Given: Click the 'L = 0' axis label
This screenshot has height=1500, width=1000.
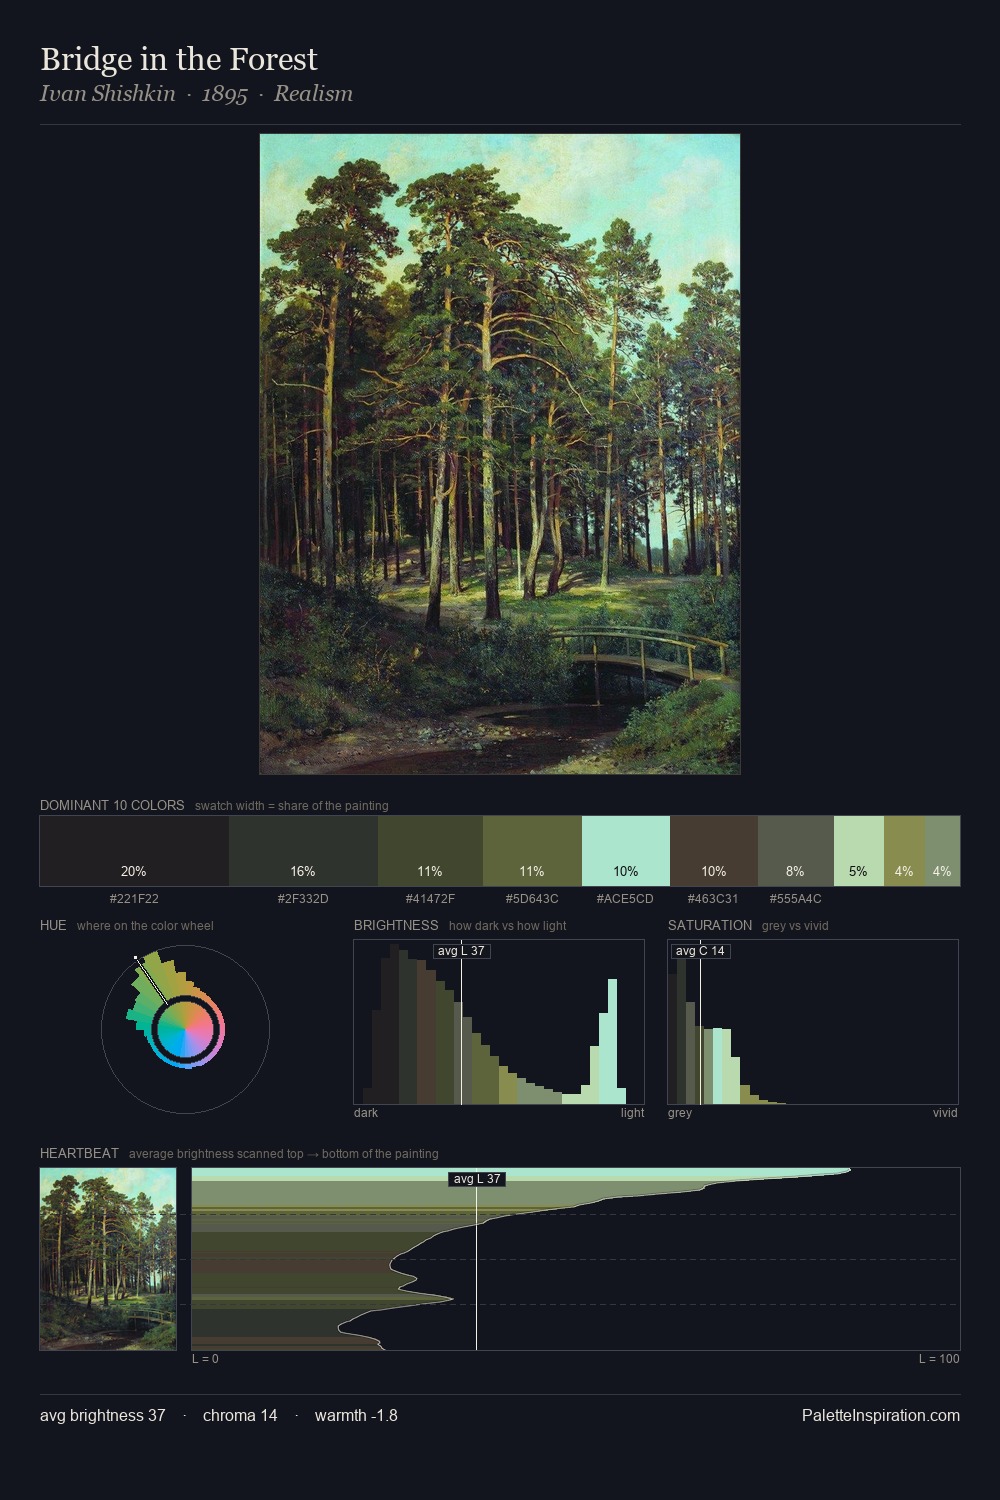Looking at the screenshot, I should click(205, 1359).
